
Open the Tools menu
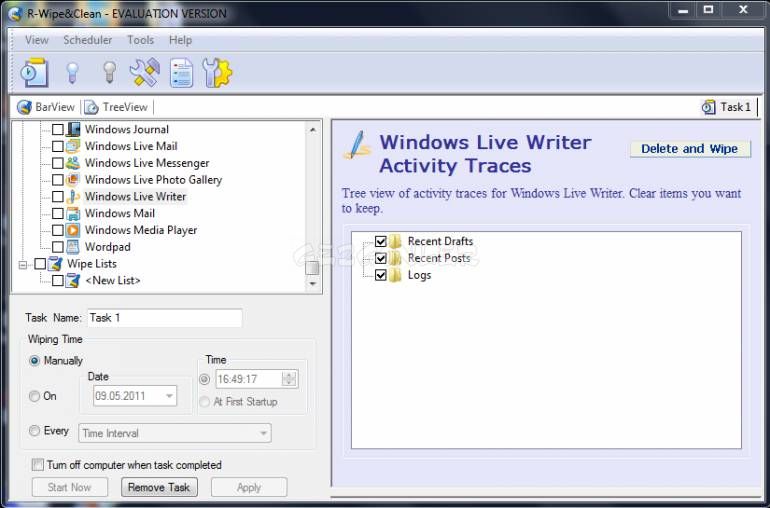pyautogui.click(x=140, y=40)
